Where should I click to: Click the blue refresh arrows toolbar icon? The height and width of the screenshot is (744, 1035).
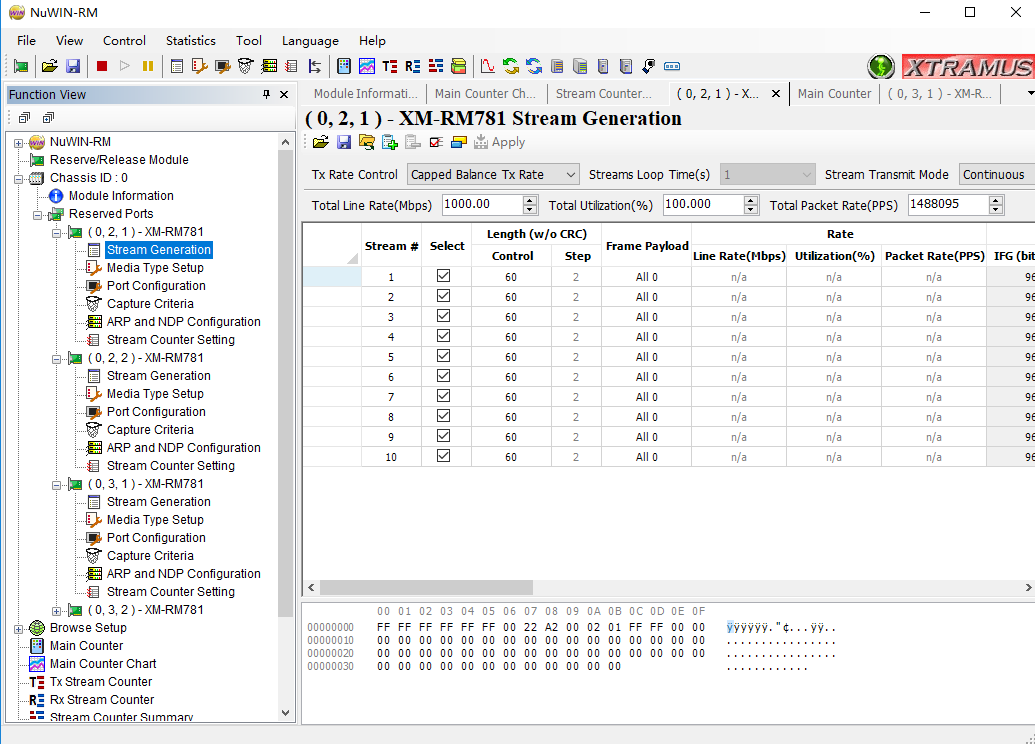pyautogui.click(x=534, y=66)
